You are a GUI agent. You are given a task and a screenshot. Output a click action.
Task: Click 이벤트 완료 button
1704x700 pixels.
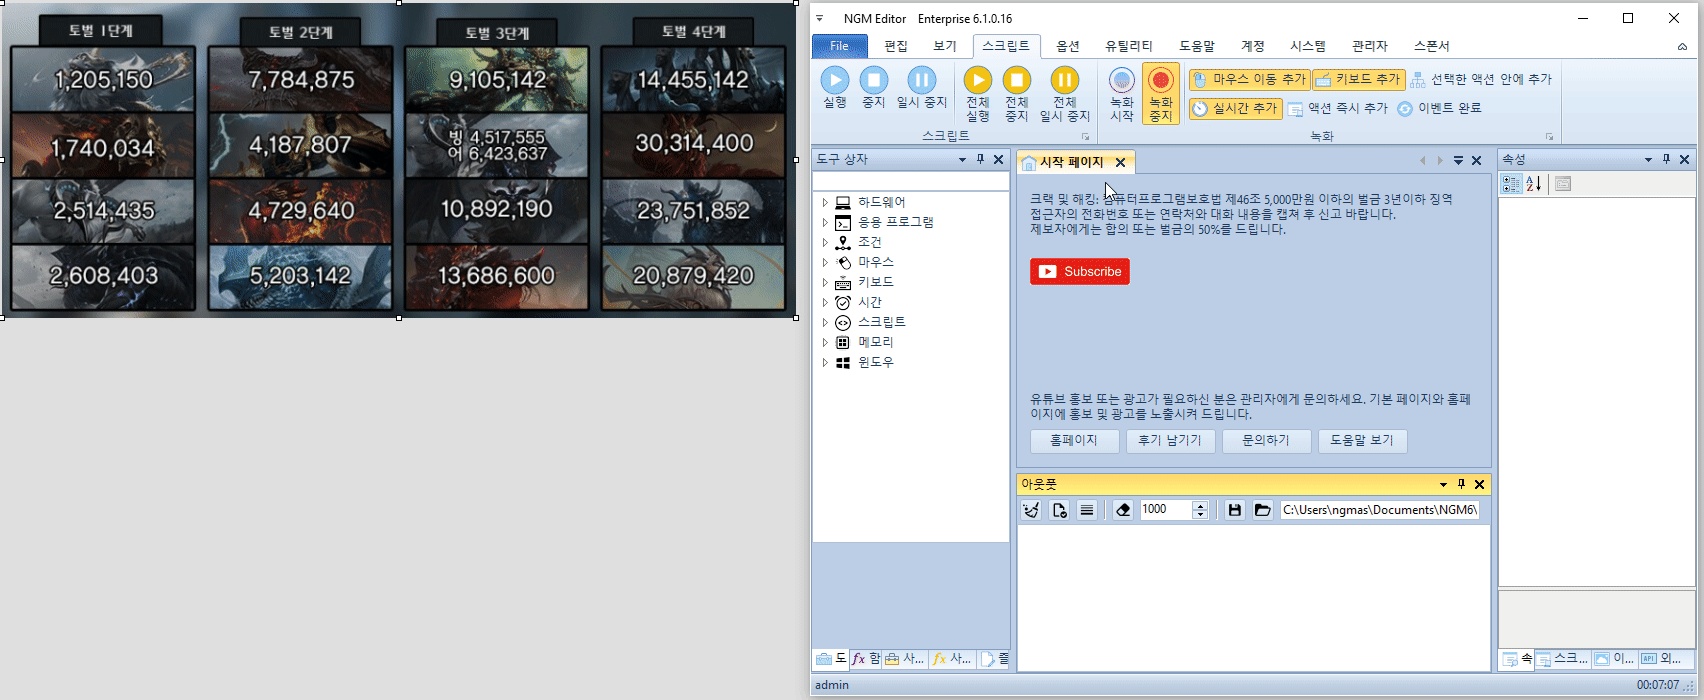click(x=1440, y=108)
